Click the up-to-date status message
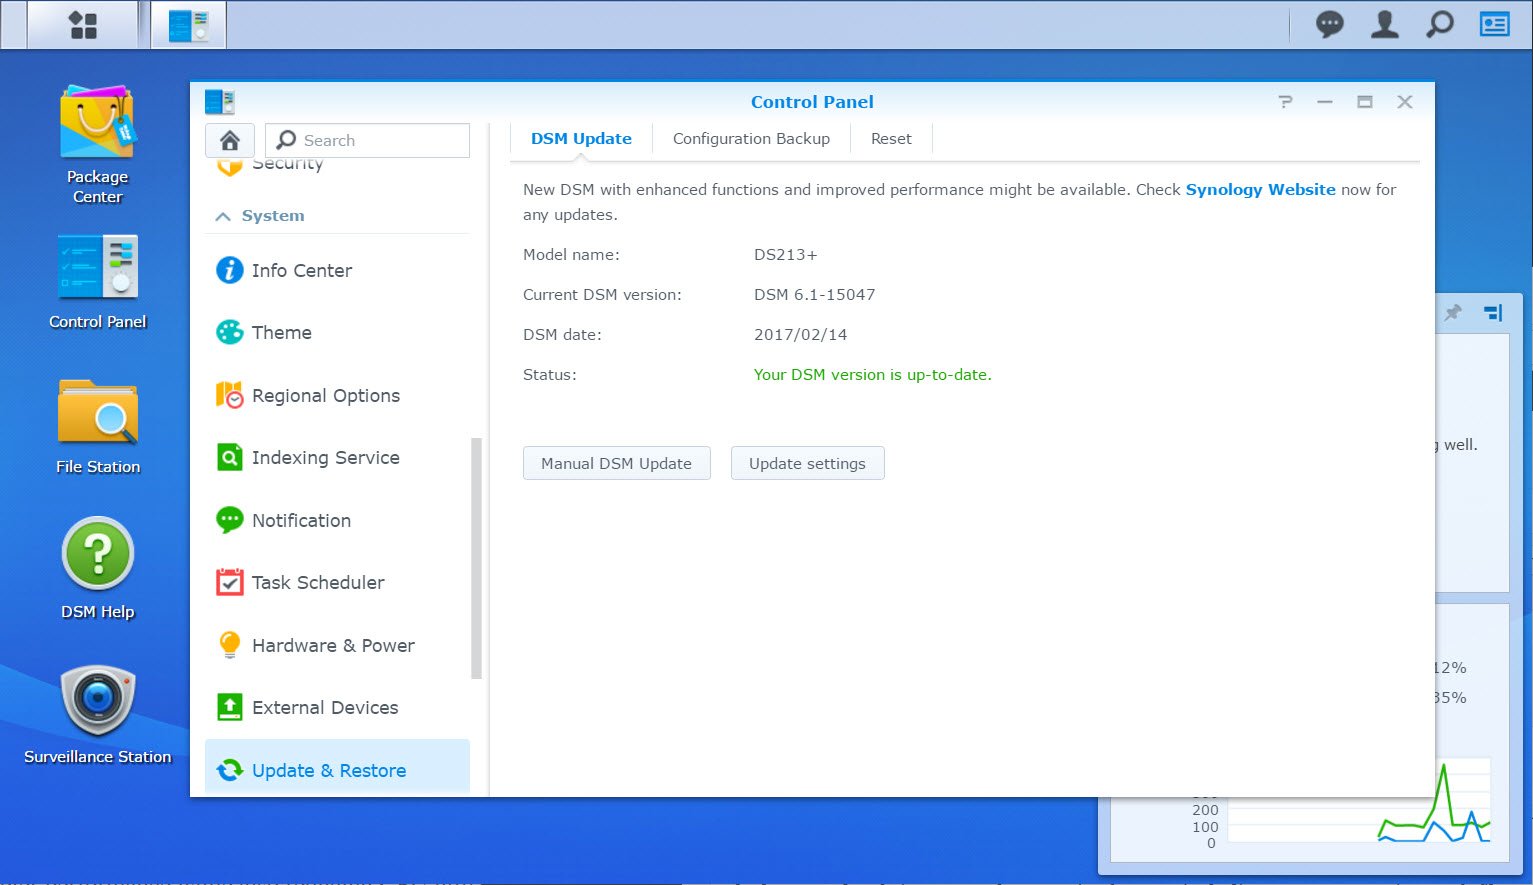 [872, 375]
